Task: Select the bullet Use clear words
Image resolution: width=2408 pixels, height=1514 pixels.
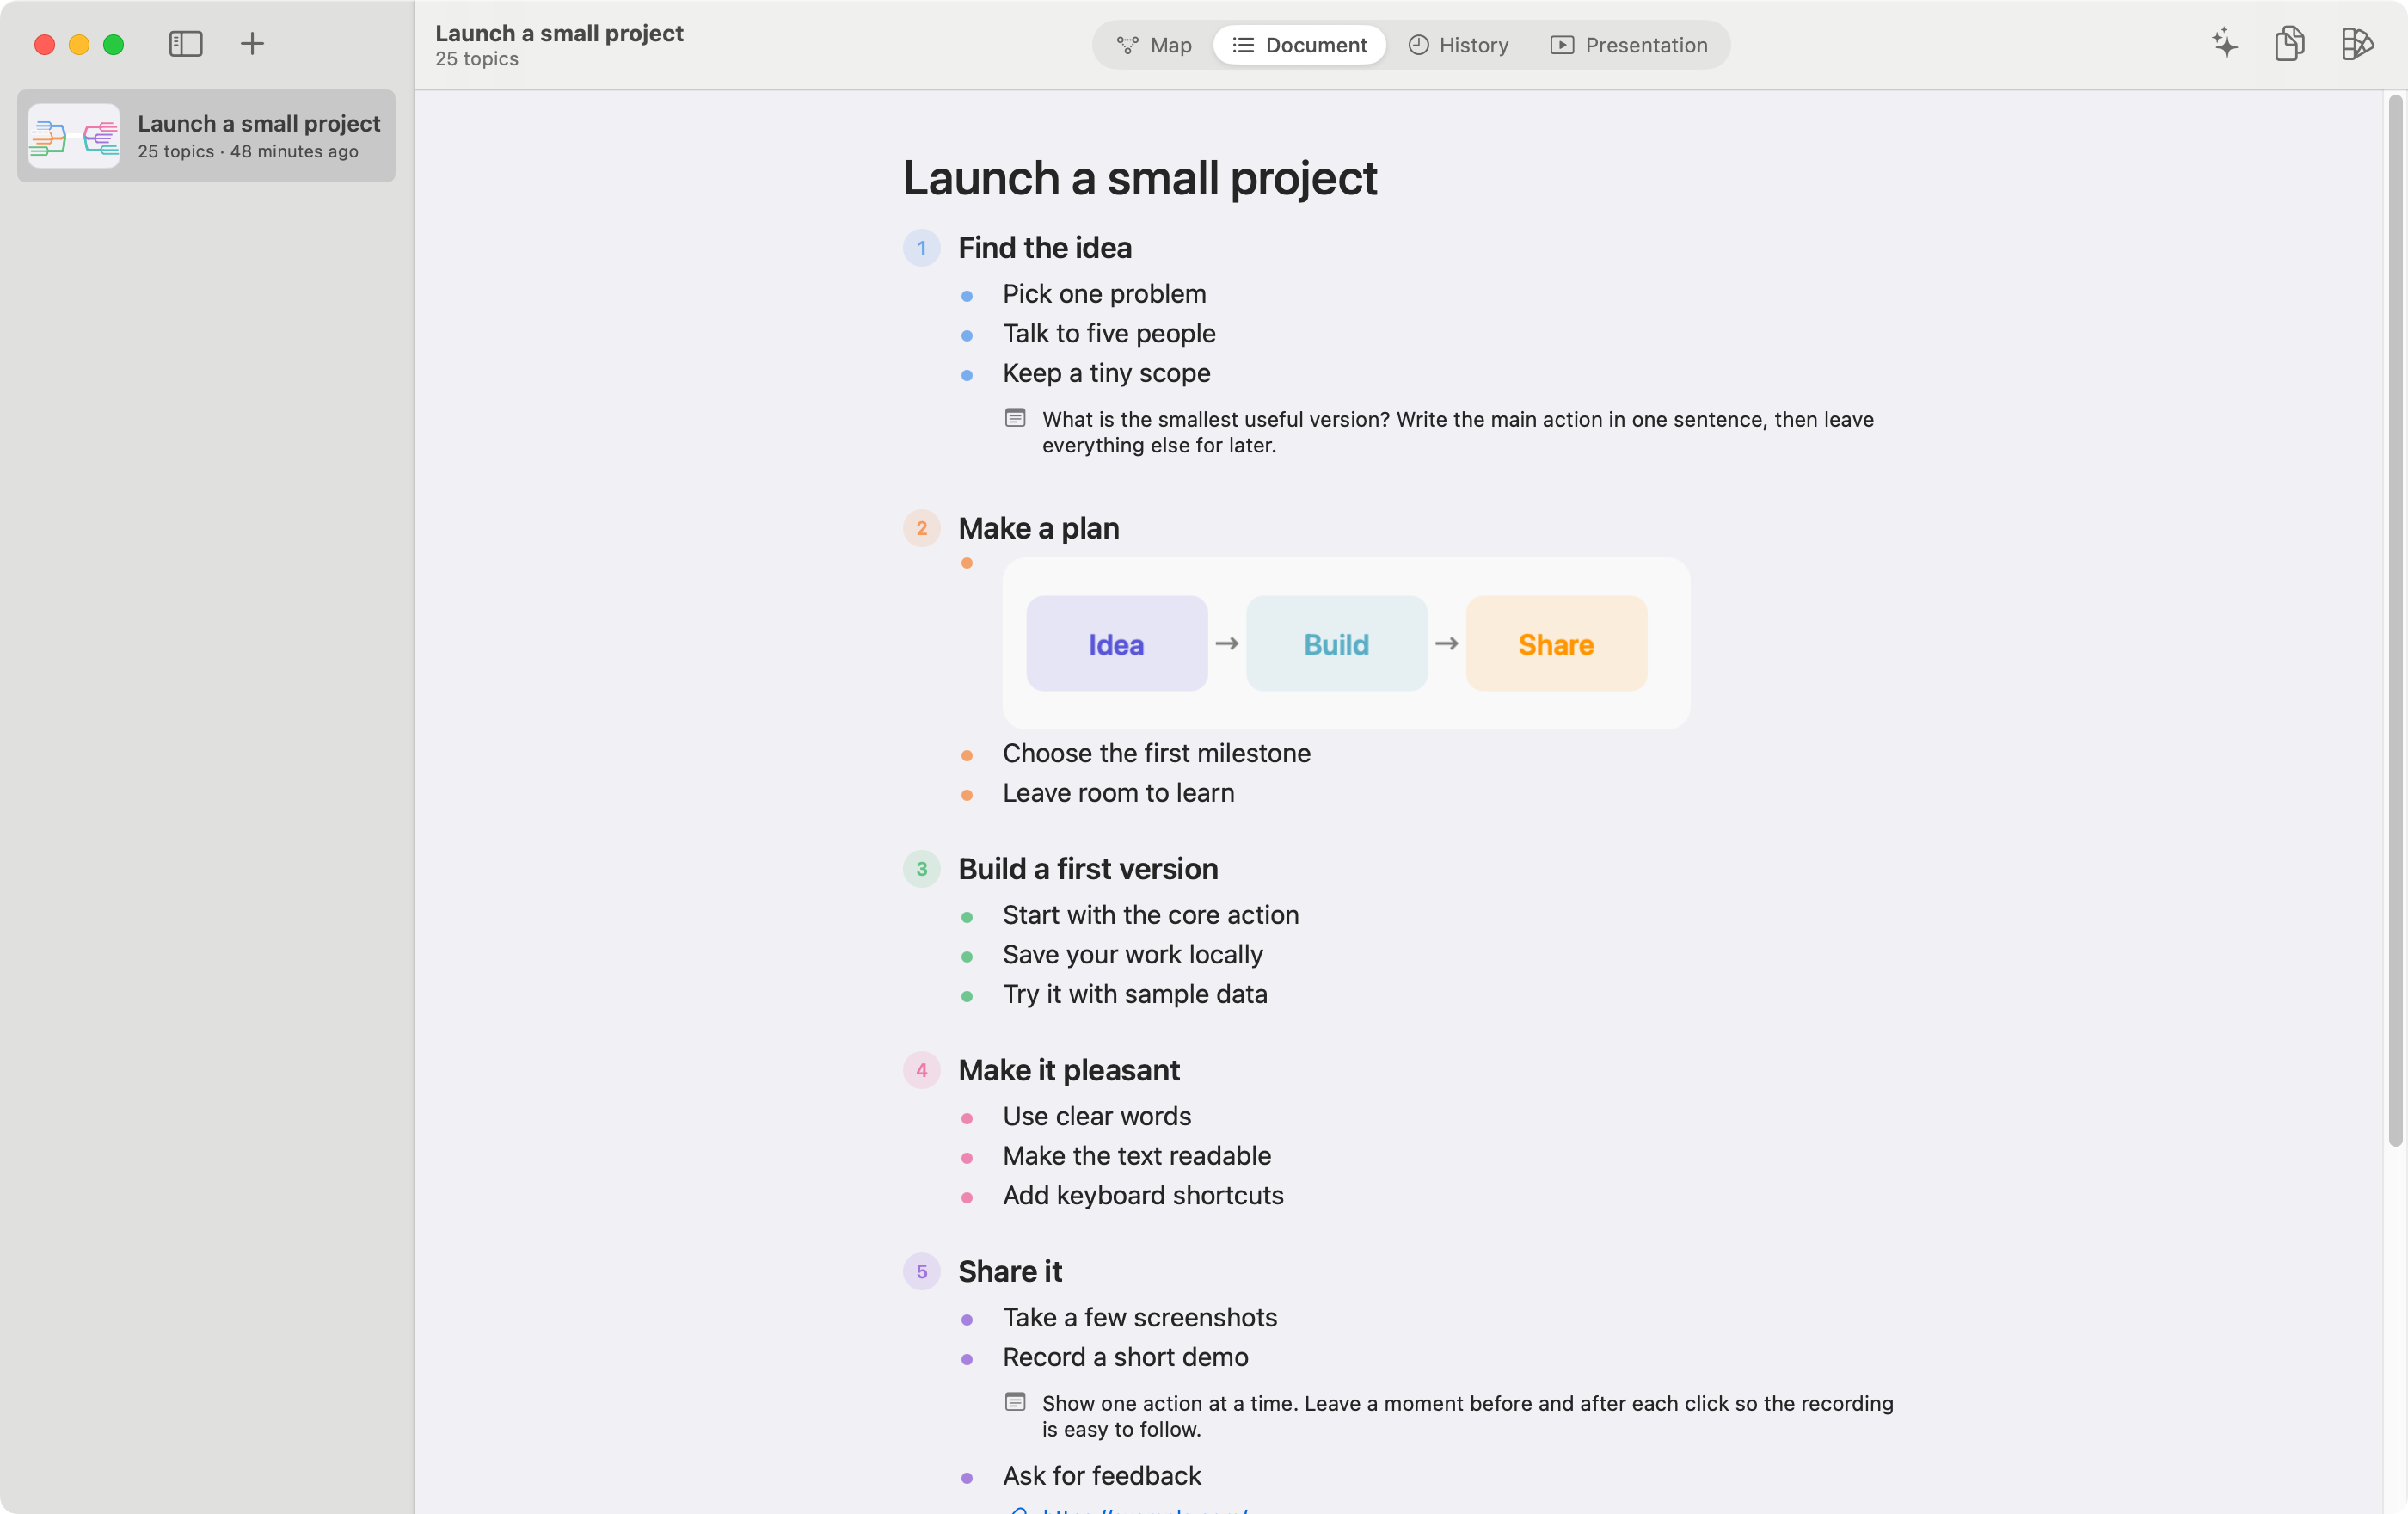Action: 1097,1116
